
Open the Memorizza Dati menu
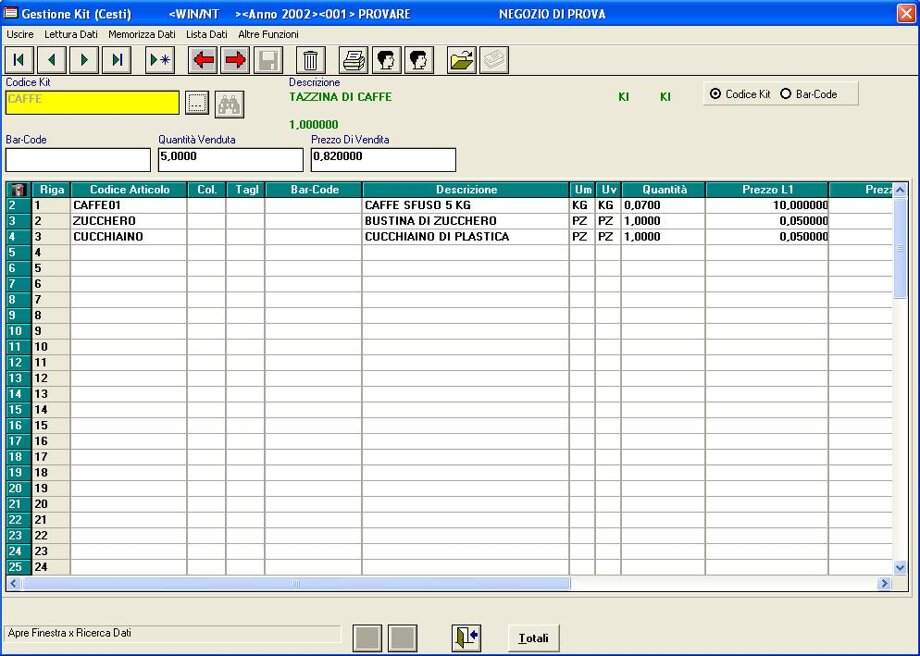click(x=142, y=34)
